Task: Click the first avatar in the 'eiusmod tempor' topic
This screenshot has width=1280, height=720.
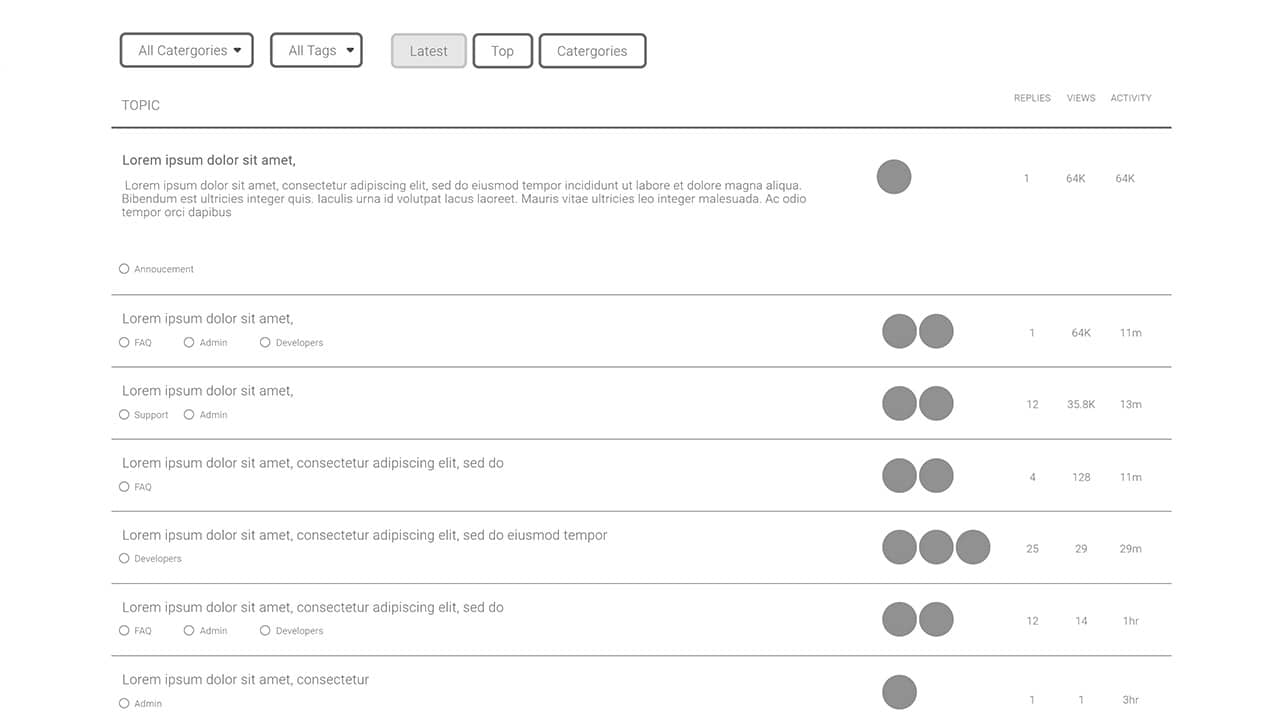Action: point(899,548)
